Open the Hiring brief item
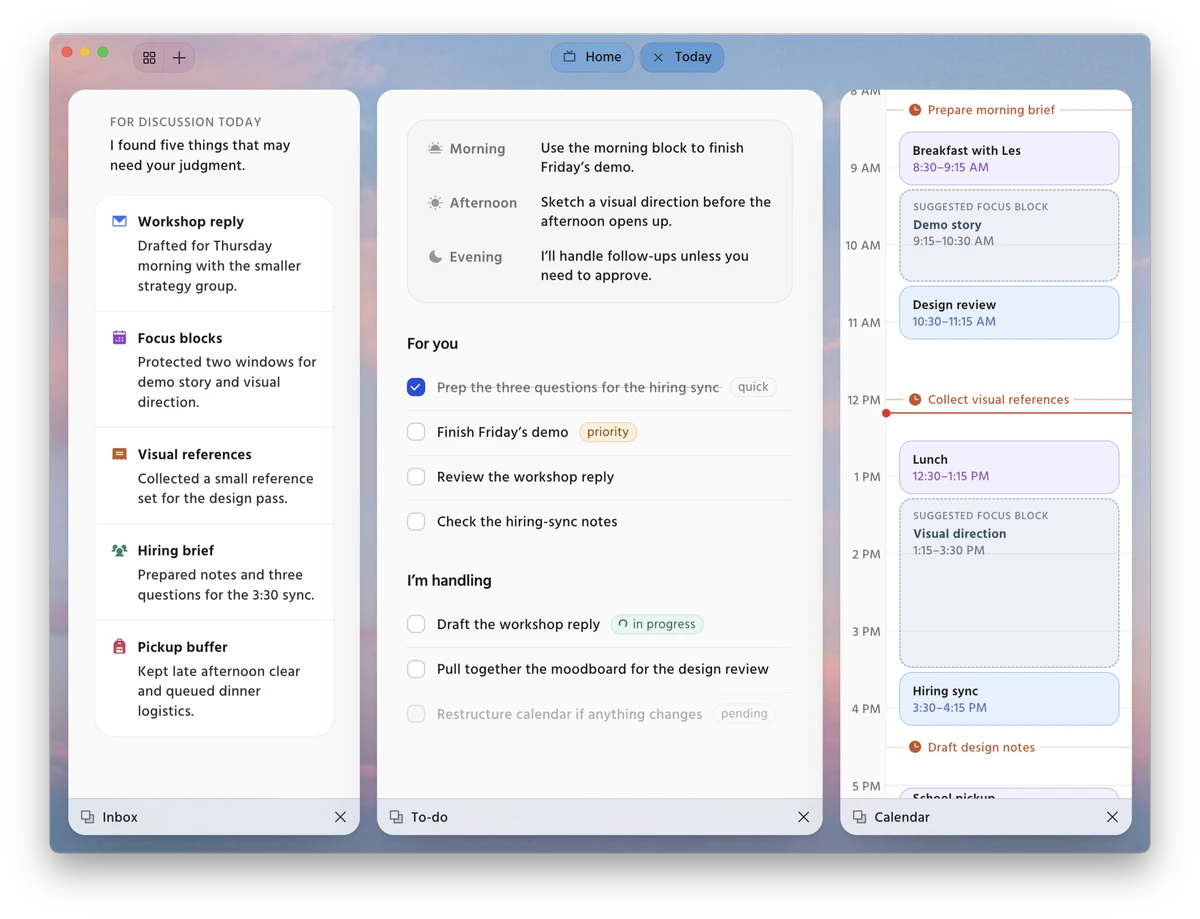 click(x=214, y=572)
